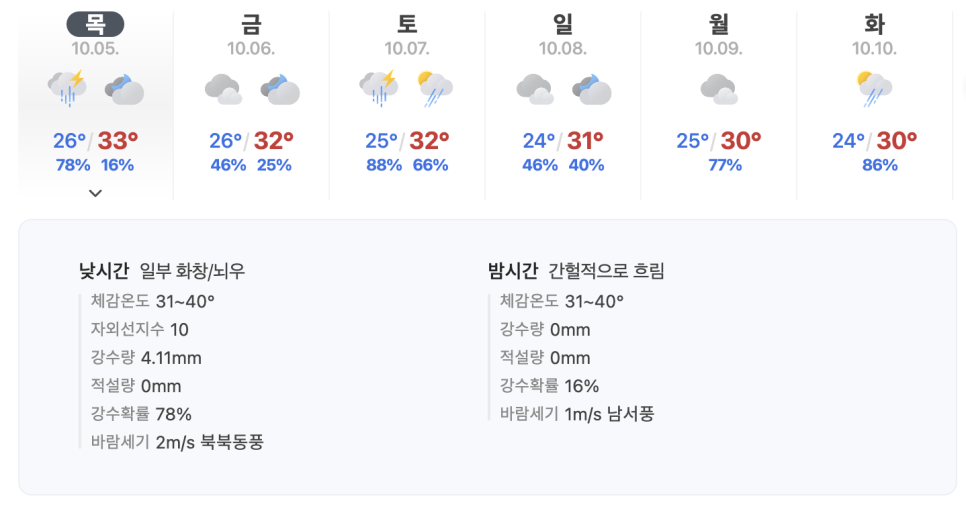Click Friday daytime cloudy icon
This screenshot has width=966, height=513.
tap(223, 89)
